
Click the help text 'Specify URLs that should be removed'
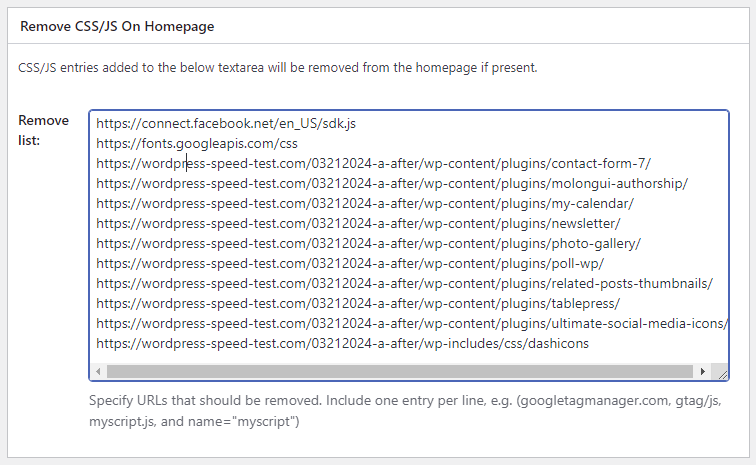click(405, 411)
